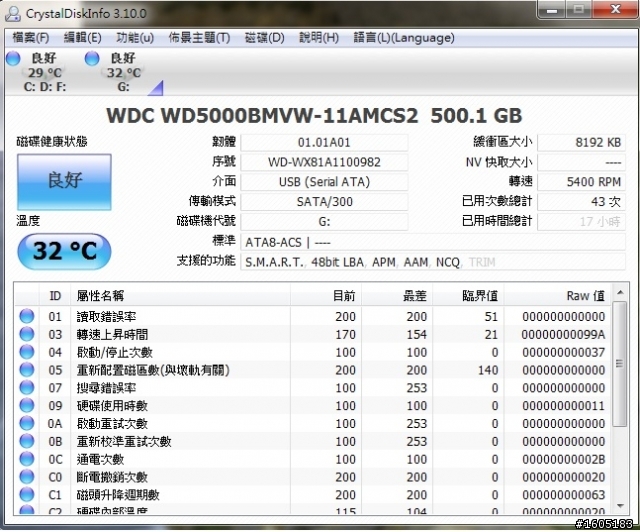640x532 pixels.
Task: Open the 檔案(F) menu
Action: (x=31, y=38)
